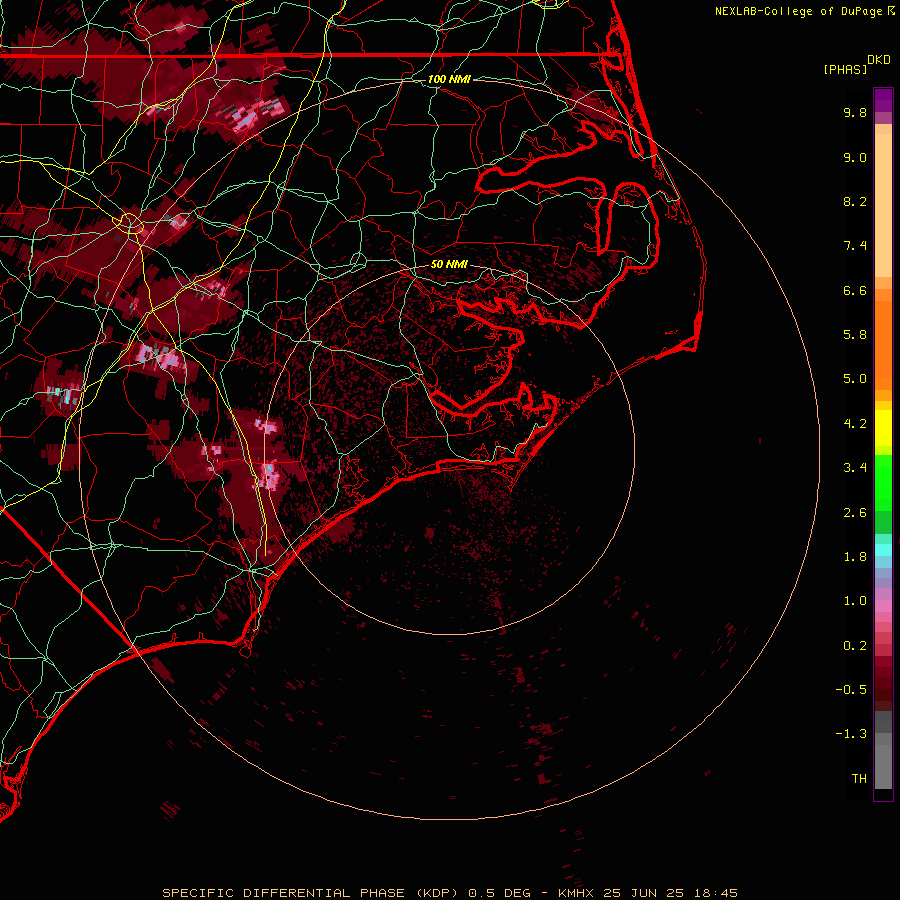The image size is (900, 900).
Task: Click the 3.4 scale value
Action: tap(855, 468)
